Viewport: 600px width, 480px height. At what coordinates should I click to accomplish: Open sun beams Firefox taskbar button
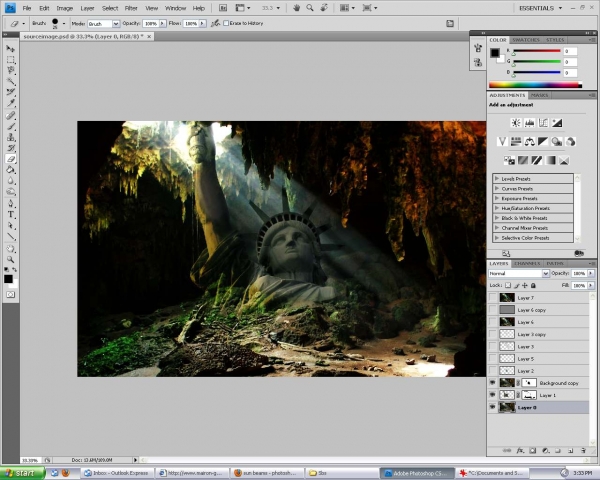pyautogui.click(x=266, y=473)
